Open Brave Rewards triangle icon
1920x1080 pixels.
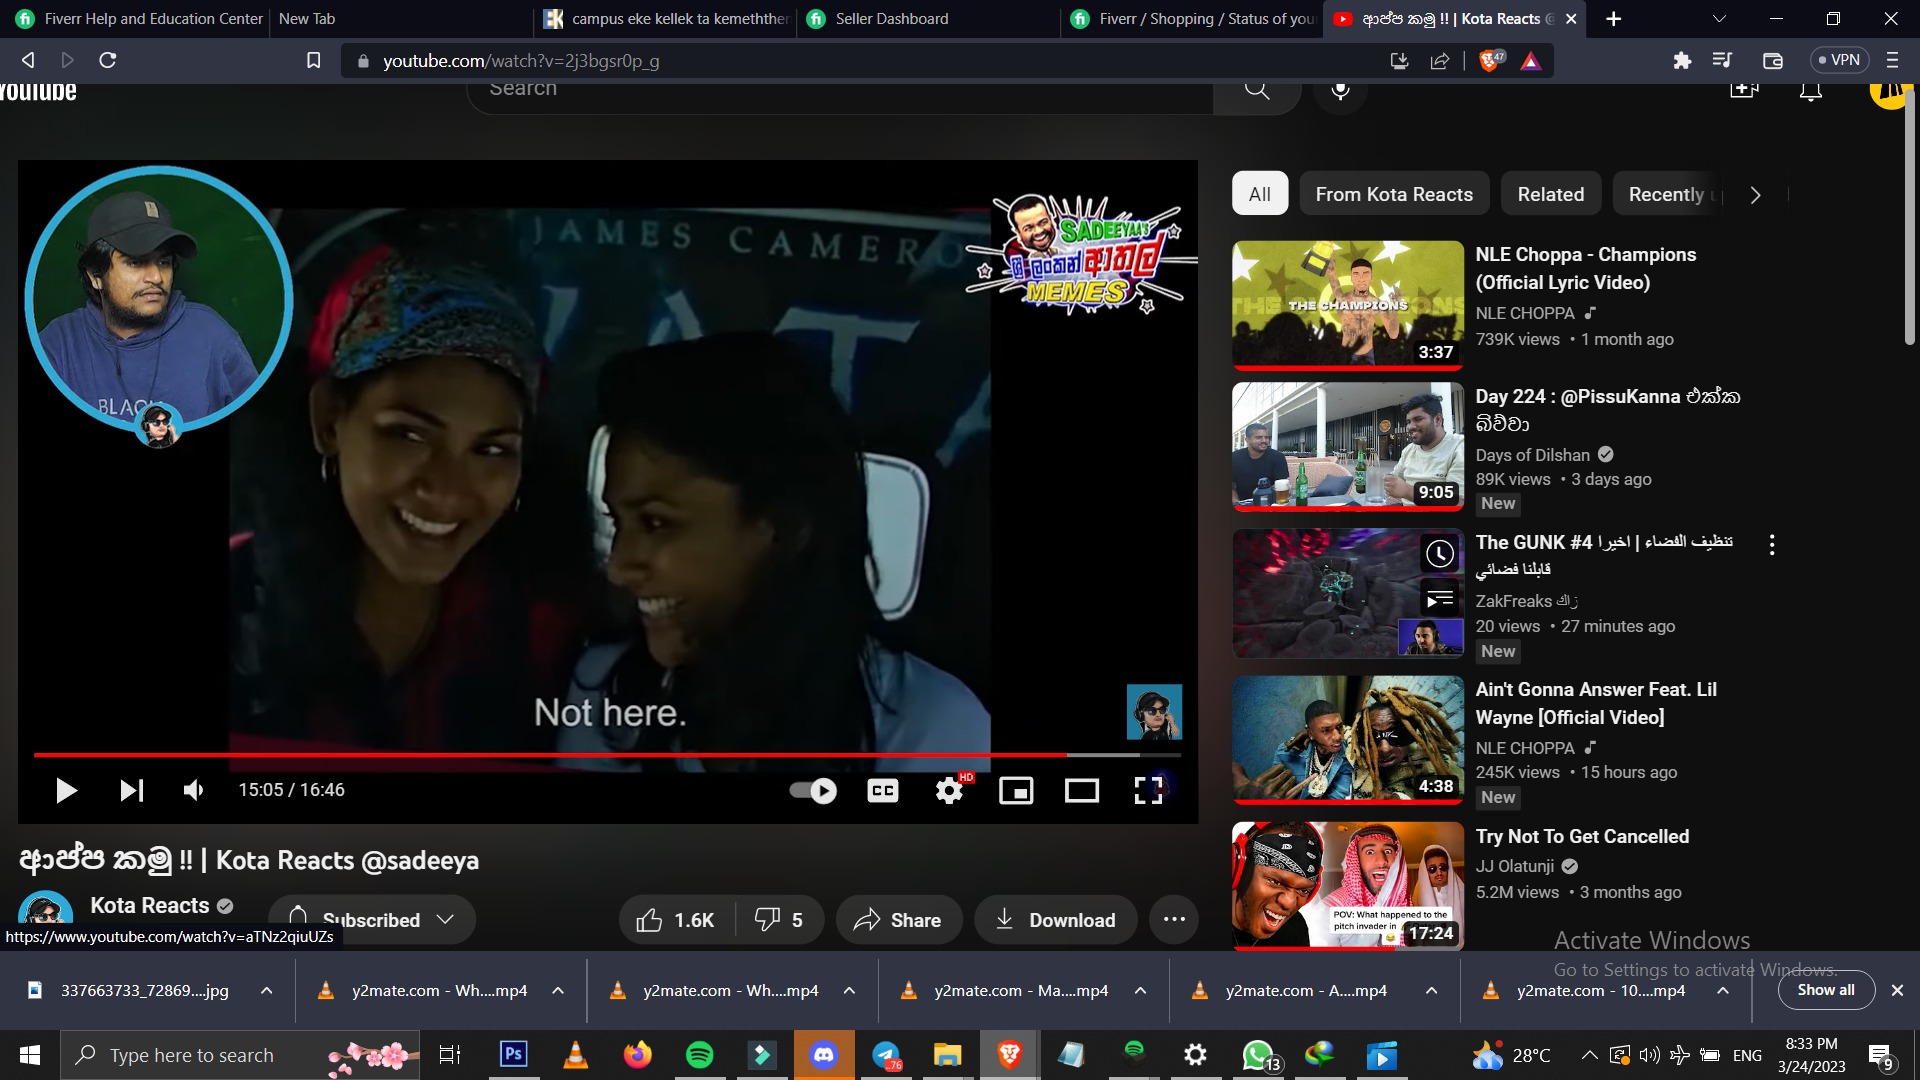tap(1530, 61)
